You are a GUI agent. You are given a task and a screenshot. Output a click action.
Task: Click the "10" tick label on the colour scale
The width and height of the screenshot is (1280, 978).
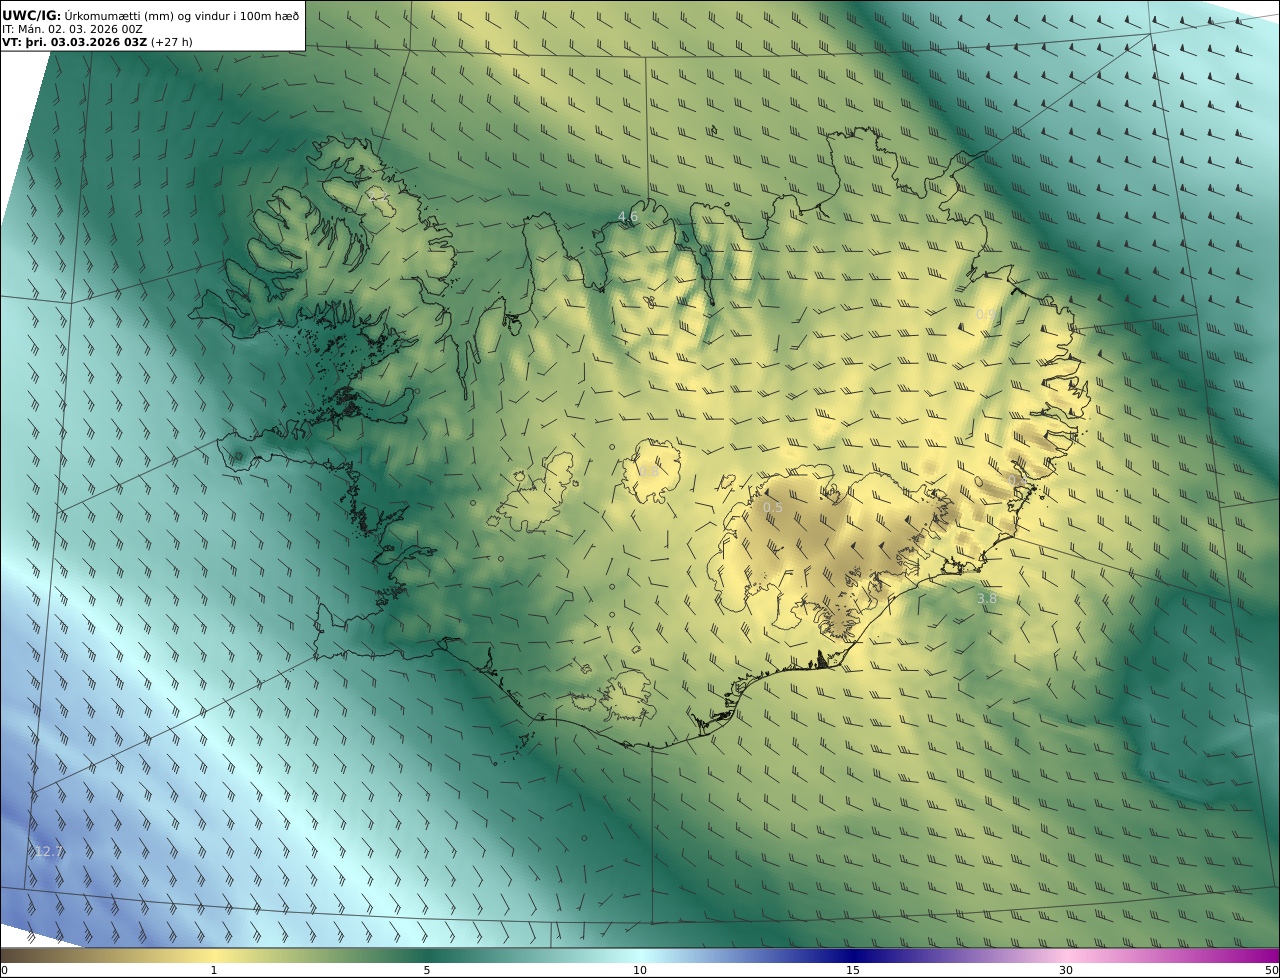coord(640,970)
